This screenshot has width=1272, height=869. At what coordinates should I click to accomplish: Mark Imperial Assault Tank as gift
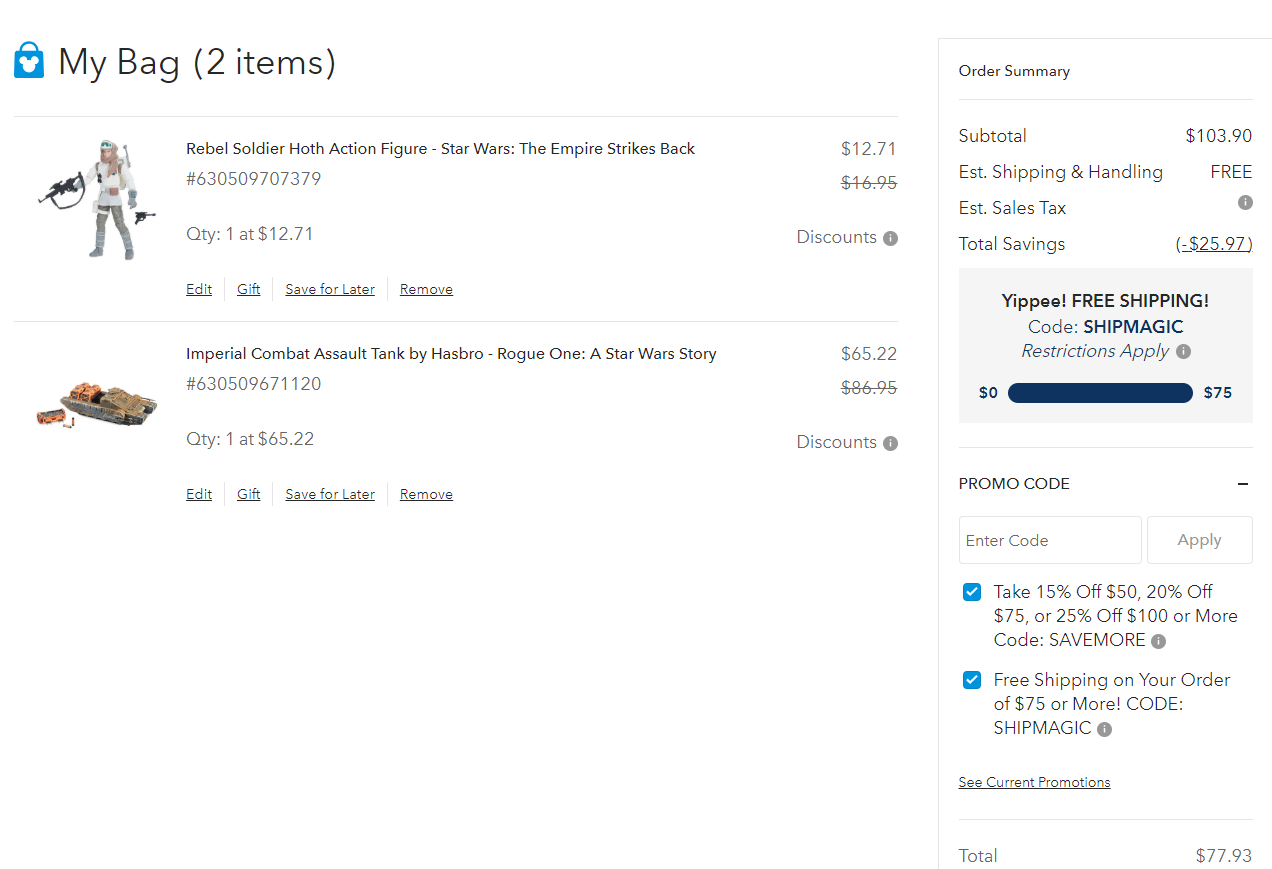(x=248, y=494)
